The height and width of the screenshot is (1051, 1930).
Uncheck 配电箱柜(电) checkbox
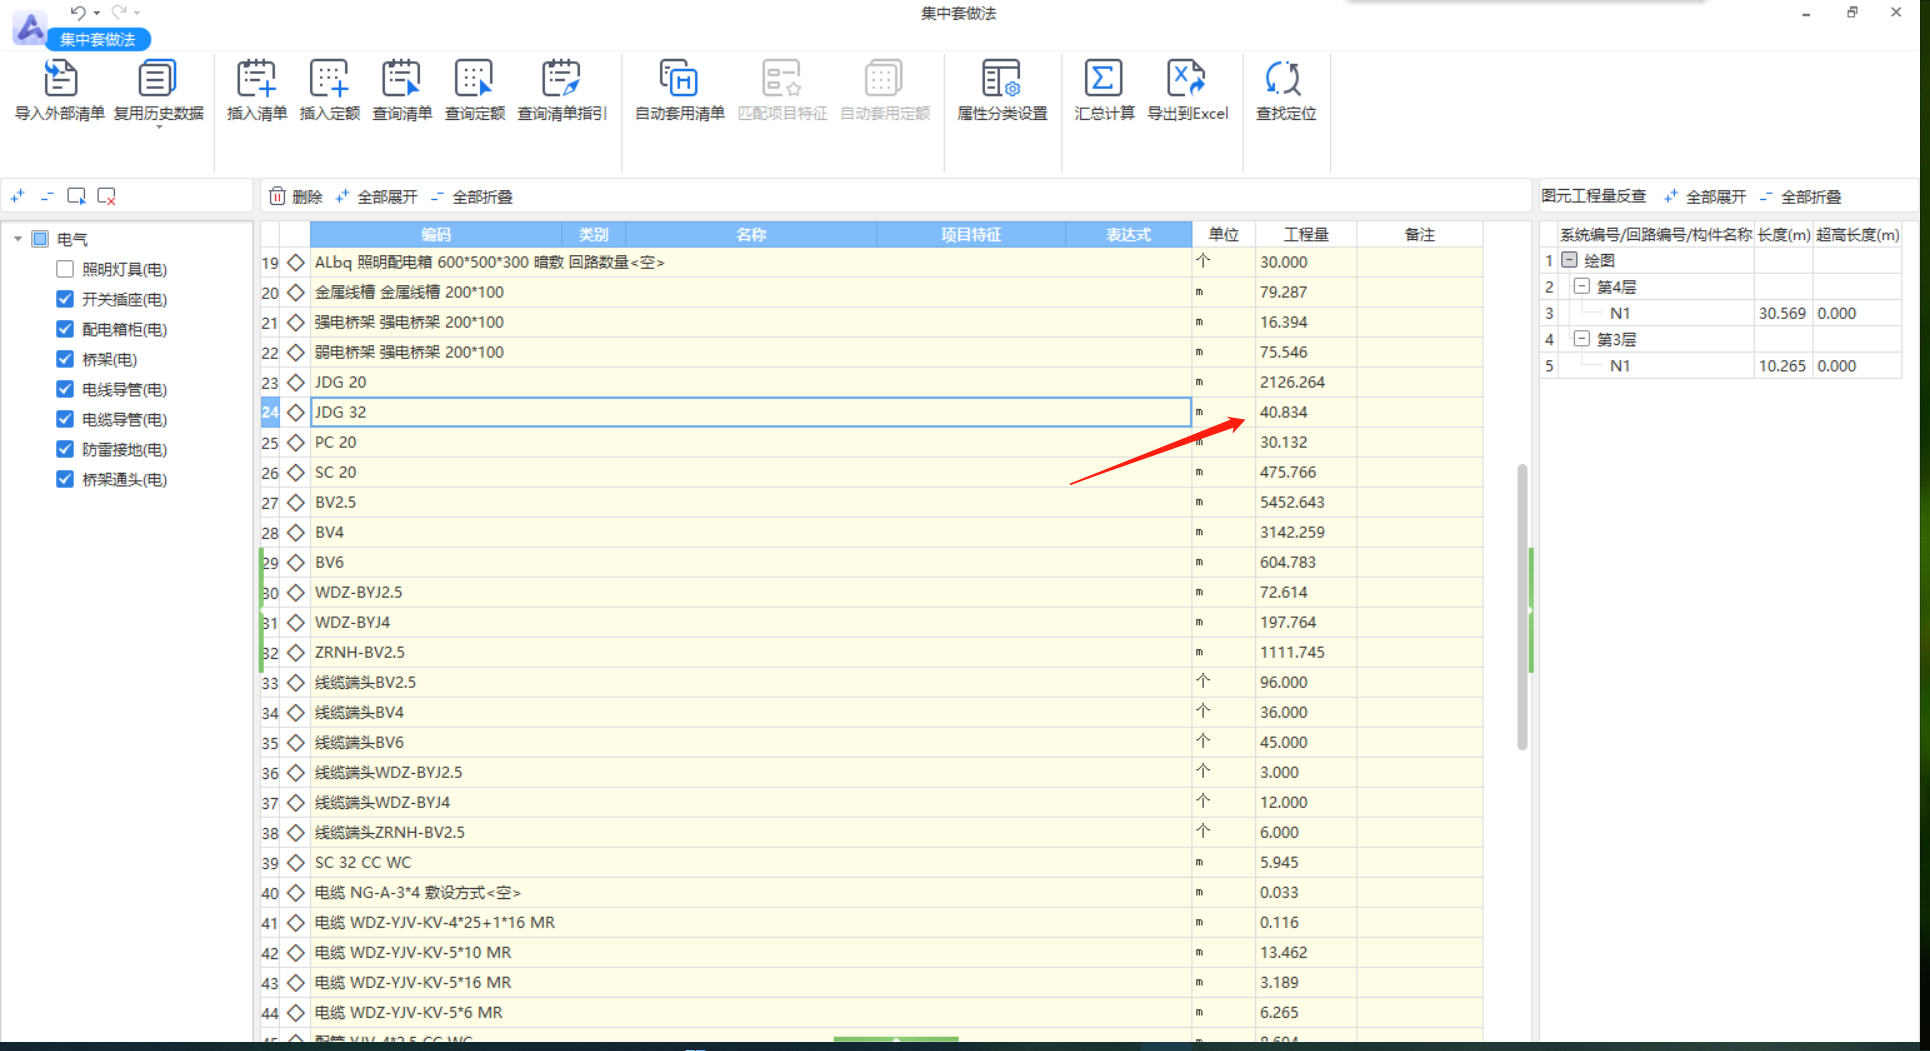pyautogui.click(x=65, y=329)
